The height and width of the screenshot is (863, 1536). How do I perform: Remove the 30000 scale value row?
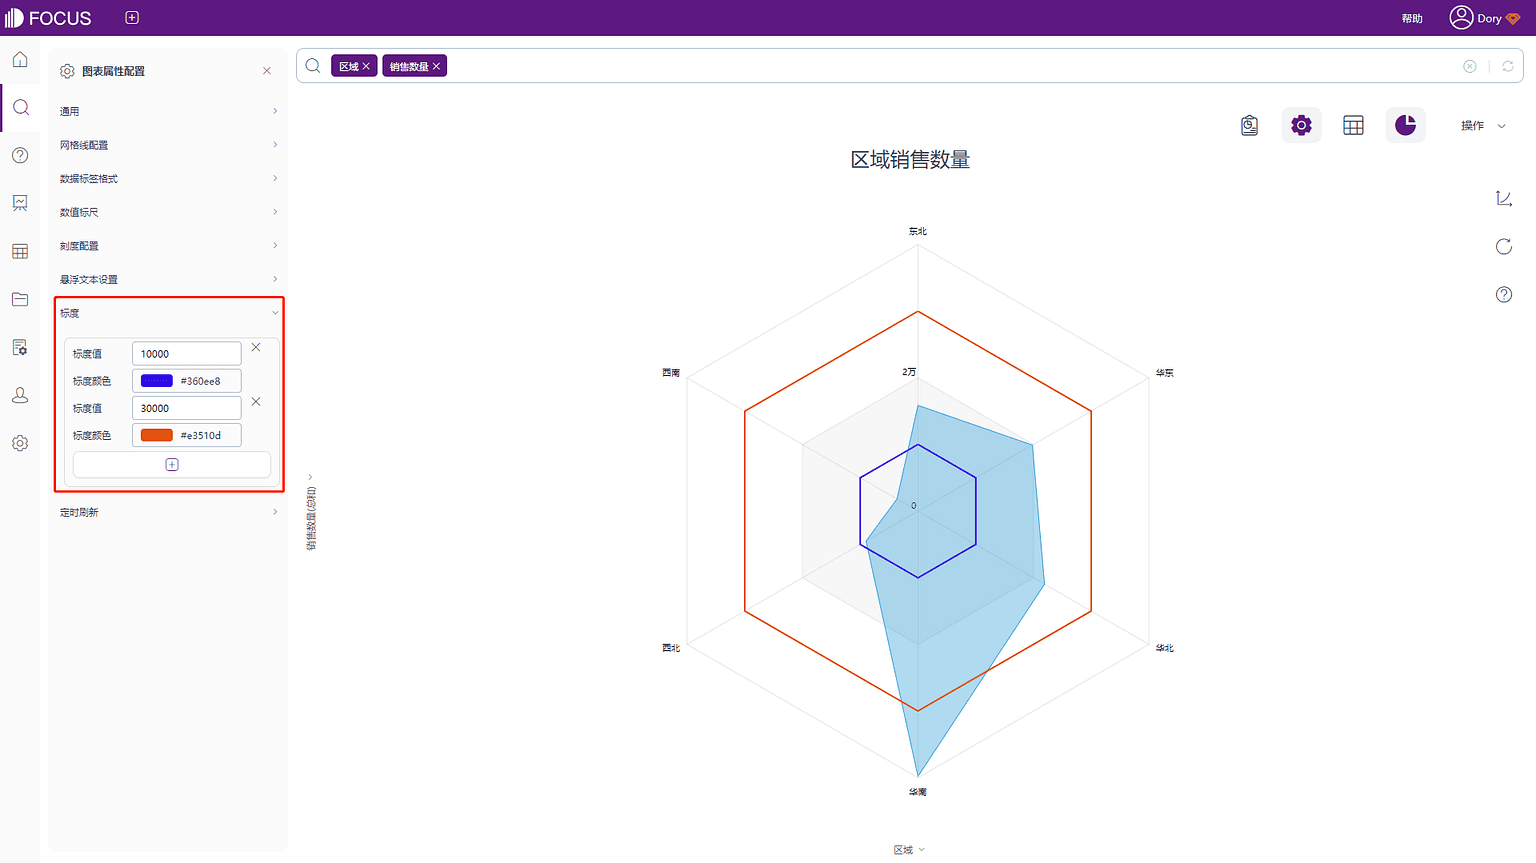pos(256,402)
